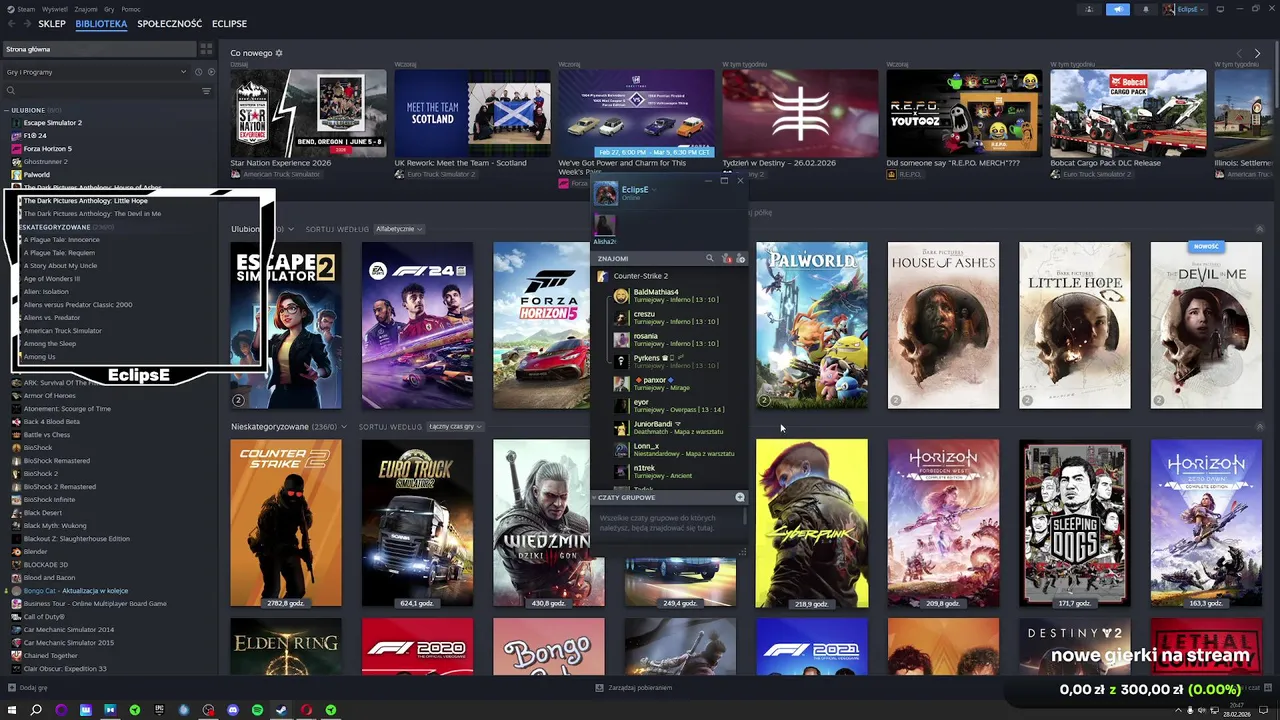
Task: Open The Devil in Me cover
Action: [x=1206, y=325]
